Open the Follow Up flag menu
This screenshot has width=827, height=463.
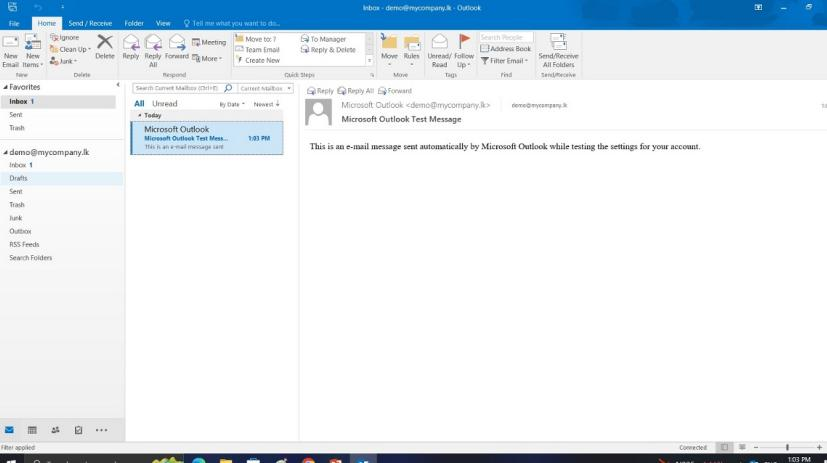(x=464, y=51)
